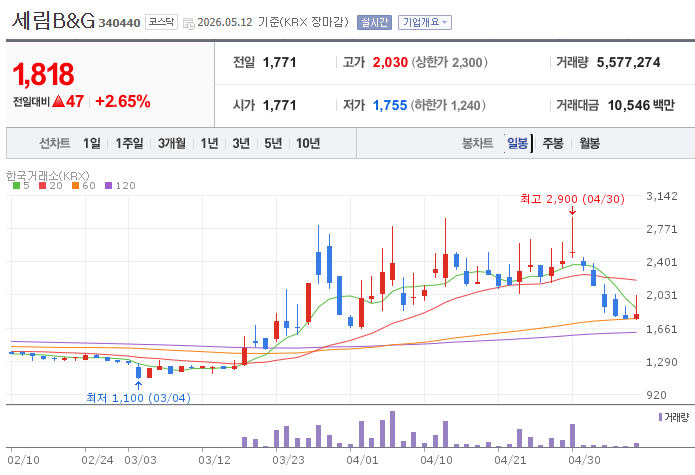Click the red 20-day moving average swatch
Screen dimensions: 695x475
[43, 186]
